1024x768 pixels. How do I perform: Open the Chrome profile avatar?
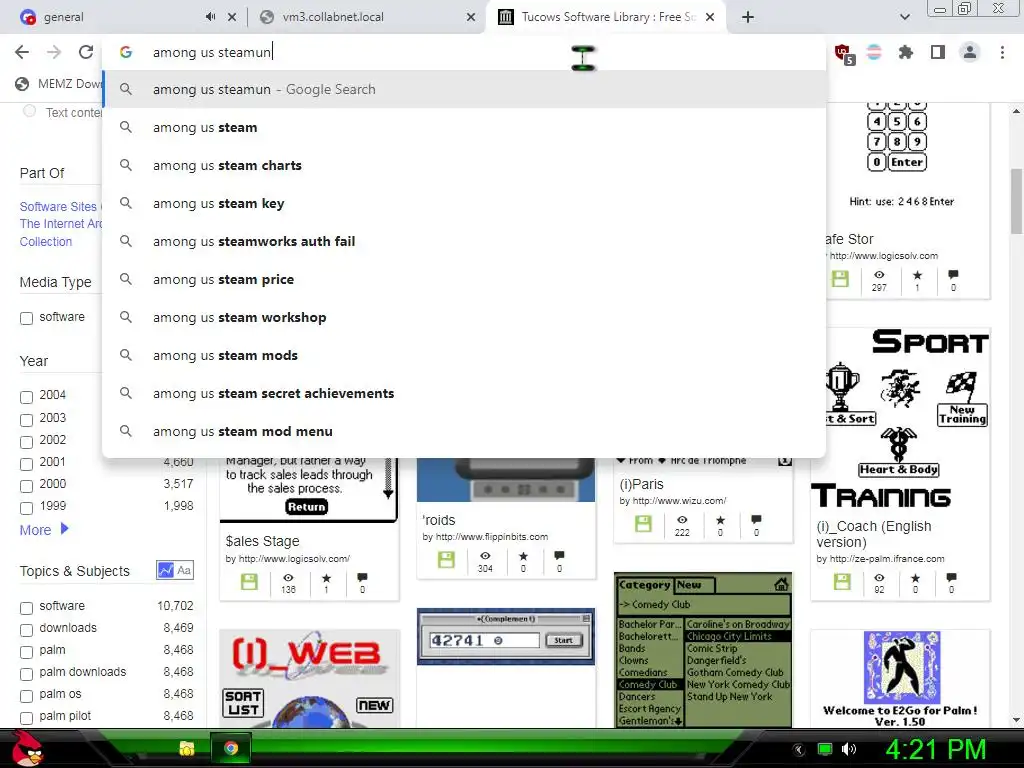point(970,52)
